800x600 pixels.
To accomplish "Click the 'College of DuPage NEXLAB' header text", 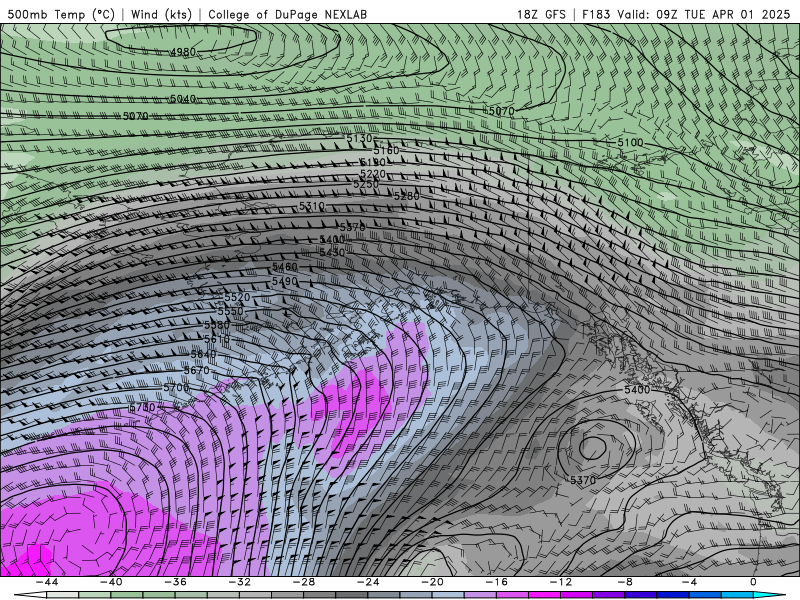I will [x=287, y=14].
